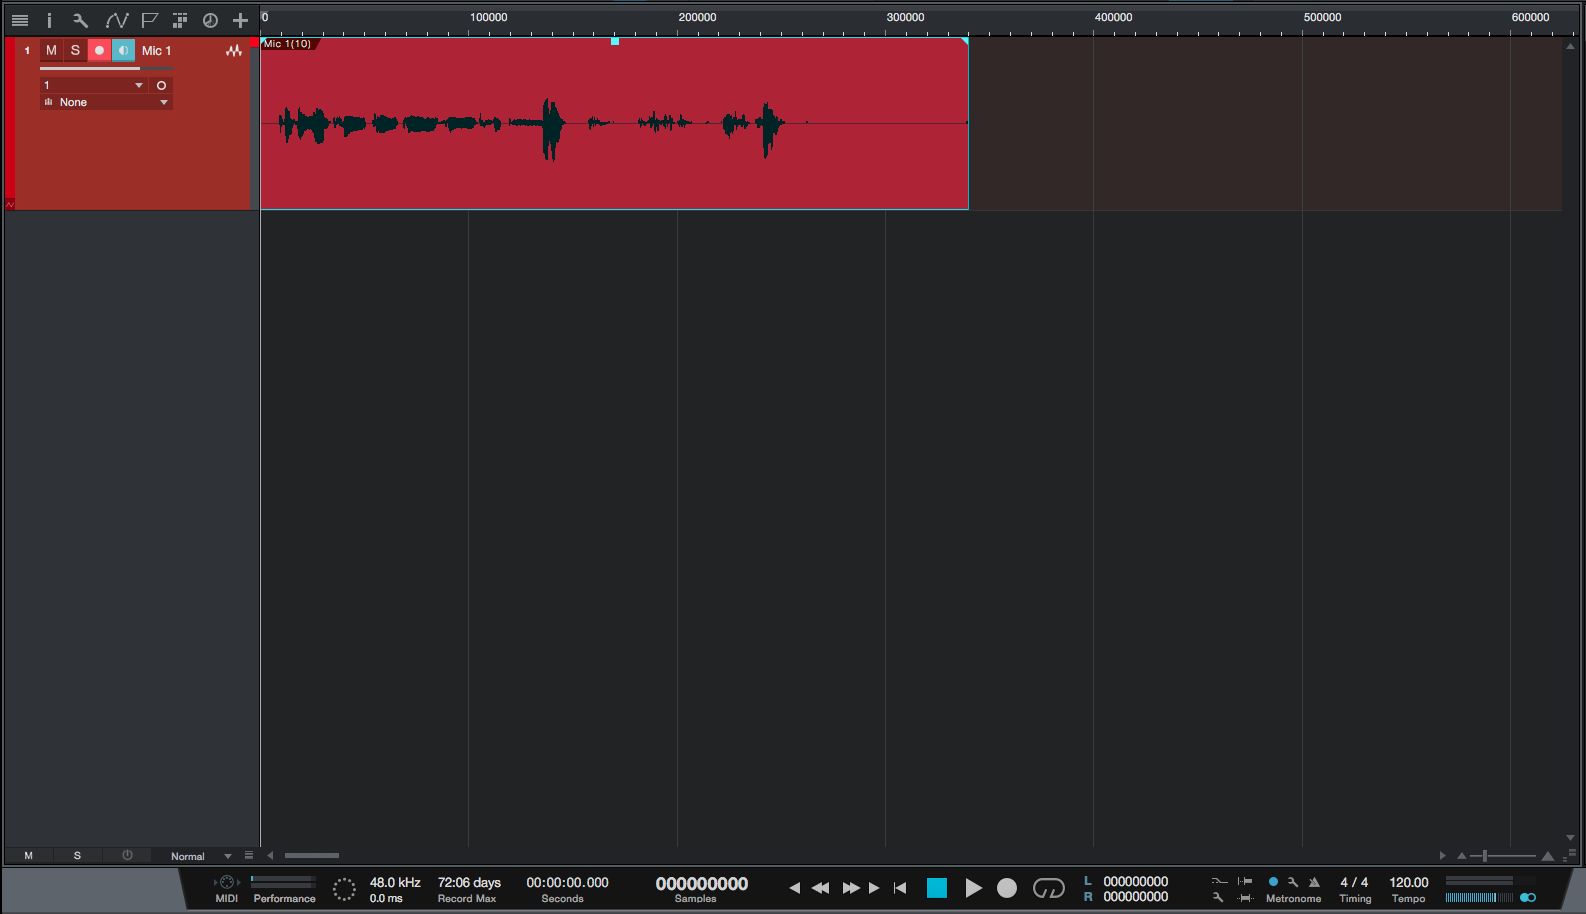
Task: Open the arranger track grid icon
Action: (180, 20)
